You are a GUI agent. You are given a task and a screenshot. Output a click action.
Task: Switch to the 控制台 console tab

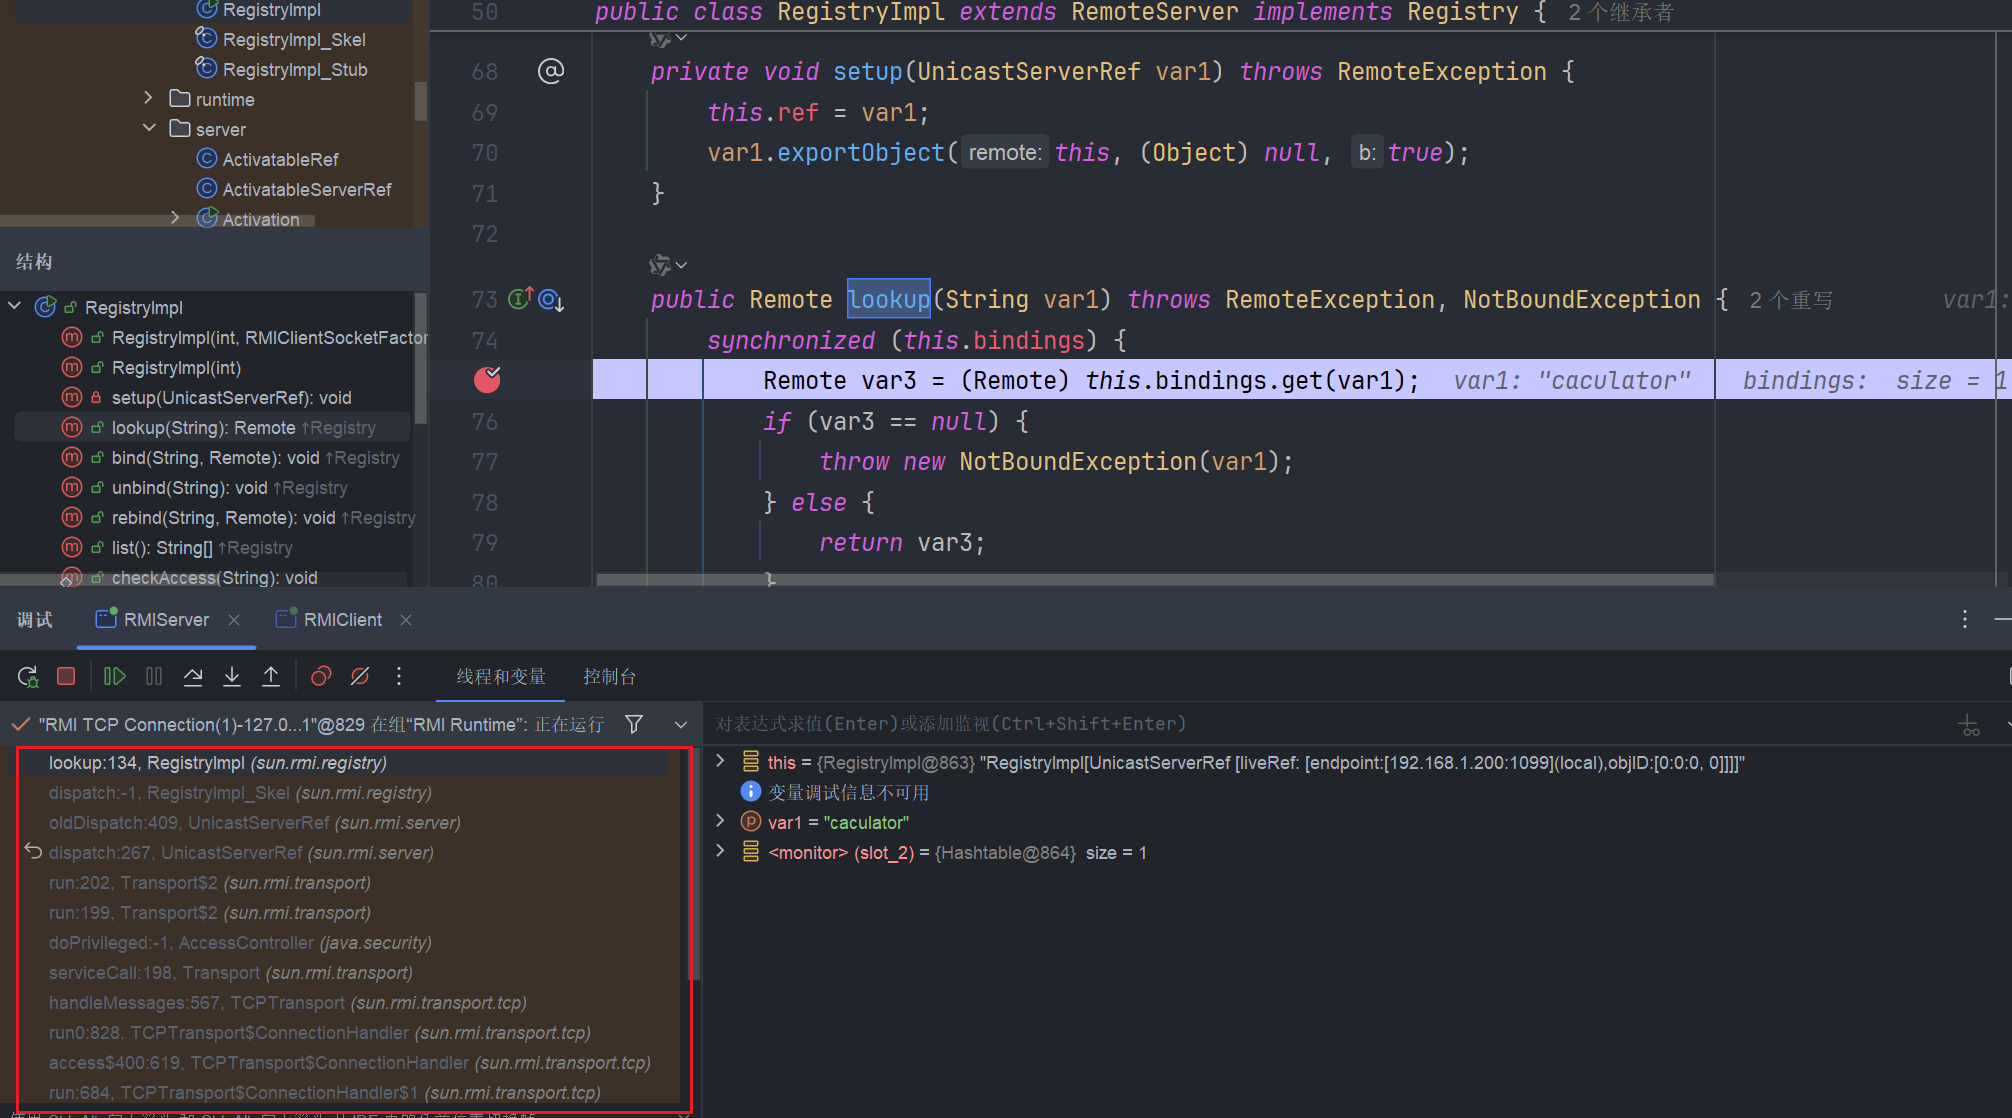609,677
